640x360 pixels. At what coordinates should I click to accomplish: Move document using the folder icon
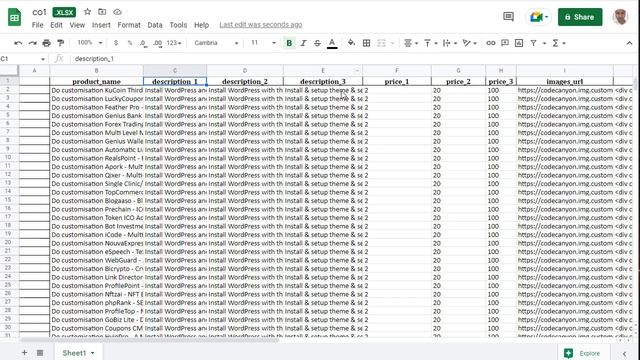tap(102, 12)
